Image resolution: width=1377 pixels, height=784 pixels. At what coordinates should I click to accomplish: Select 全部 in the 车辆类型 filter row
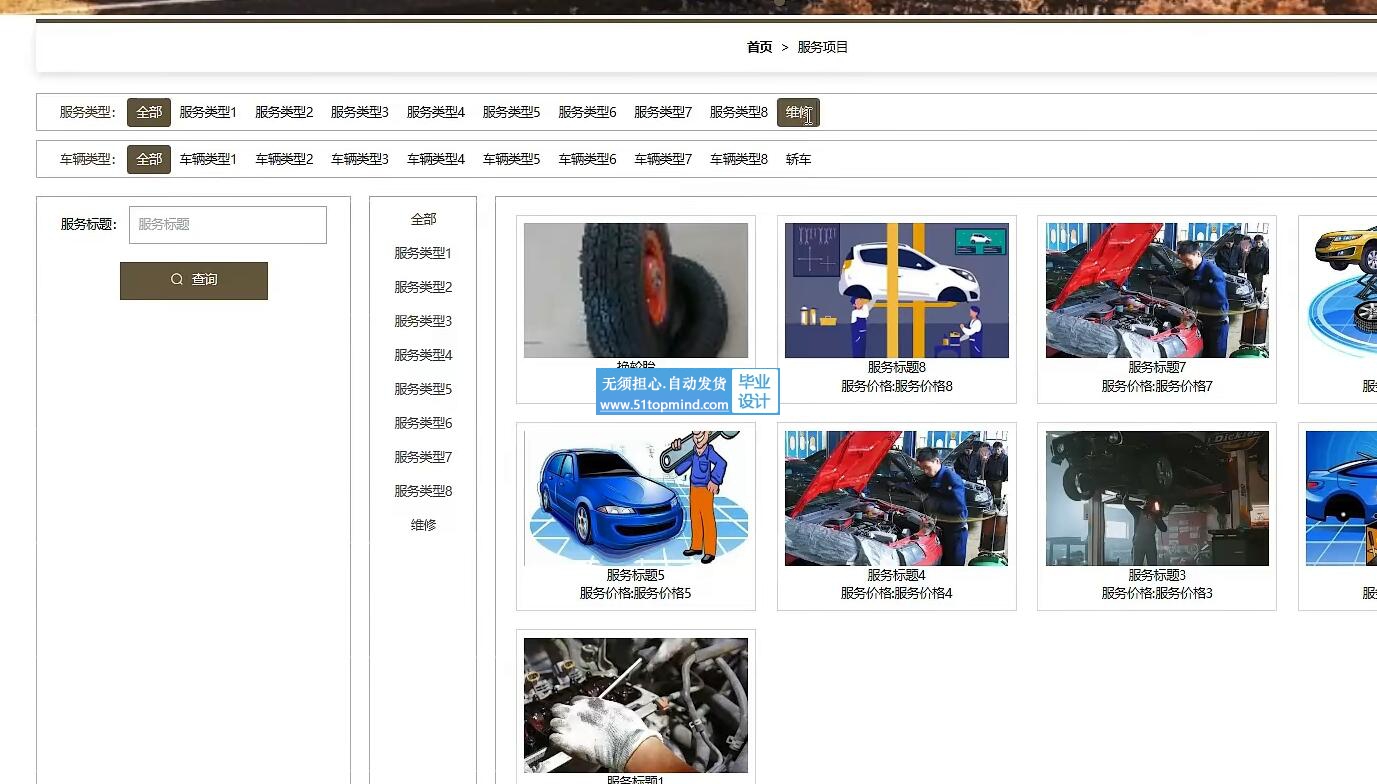click(x=149, y=159)
